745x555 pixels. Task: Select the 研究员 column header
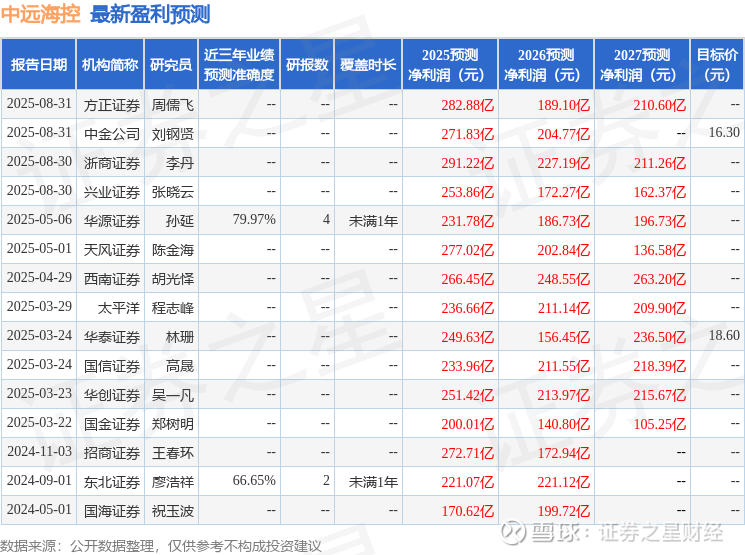(x=171, y=65)
